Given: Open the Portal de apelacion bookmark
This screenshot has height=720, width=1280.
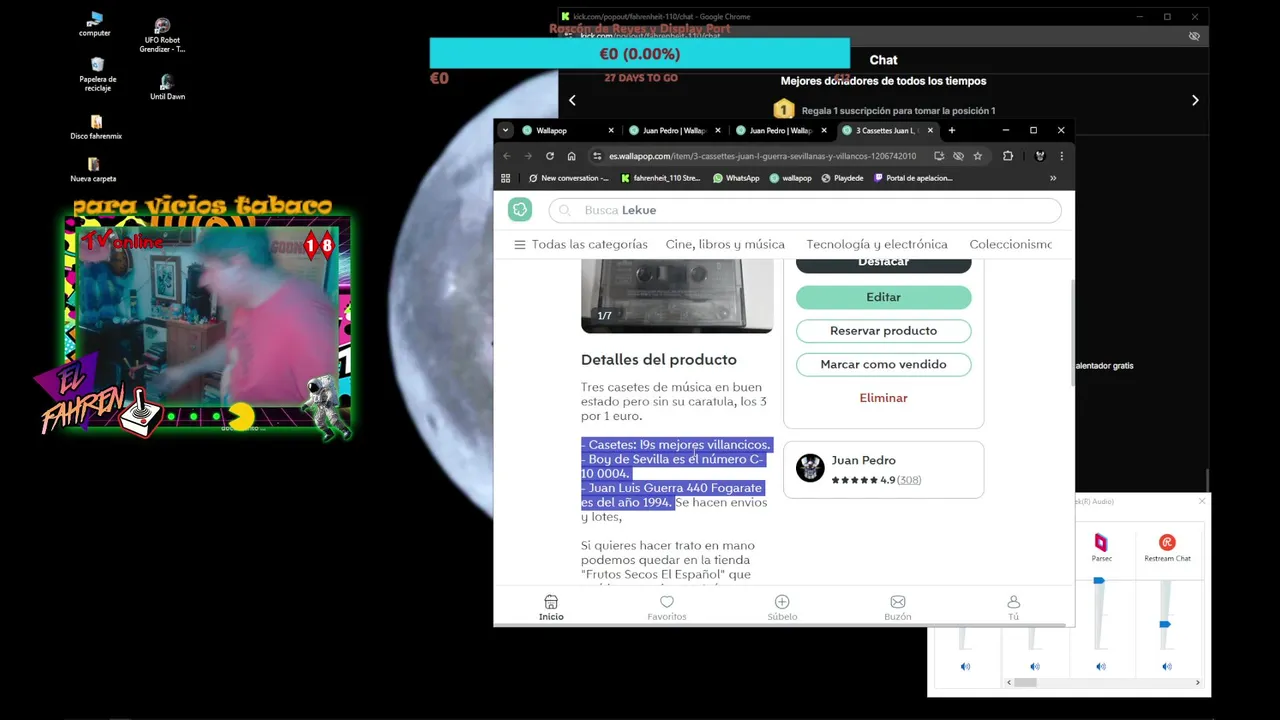Looking at the screenshot, I should tap(913, 178).
